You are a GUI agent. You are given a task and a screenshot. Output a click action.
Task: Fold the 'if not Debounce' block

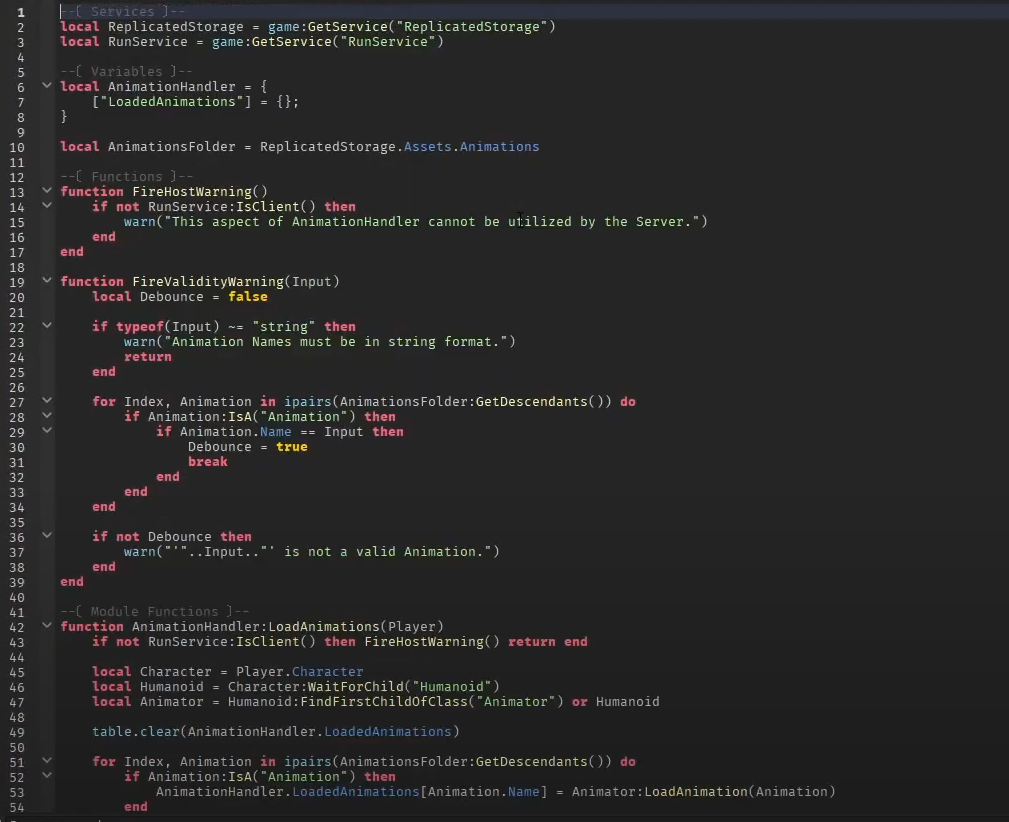tap(46, 536)
